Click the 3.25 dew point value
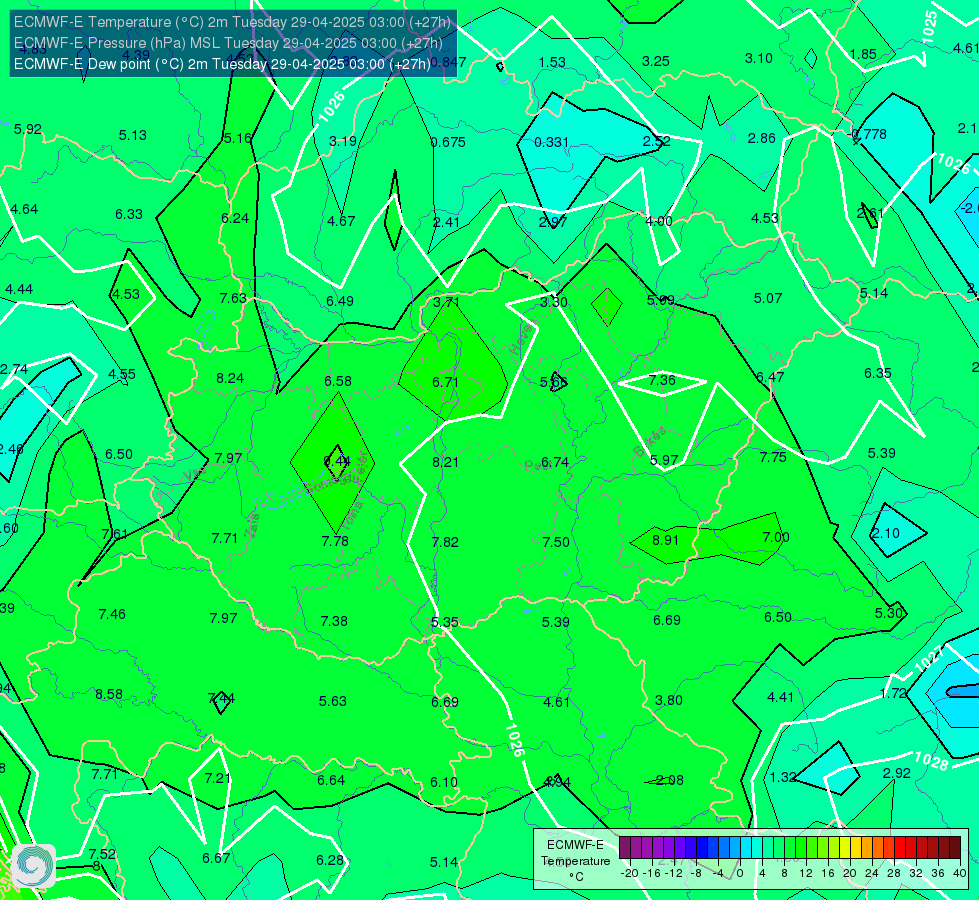The image size is (979, 900). coord(656,61)
